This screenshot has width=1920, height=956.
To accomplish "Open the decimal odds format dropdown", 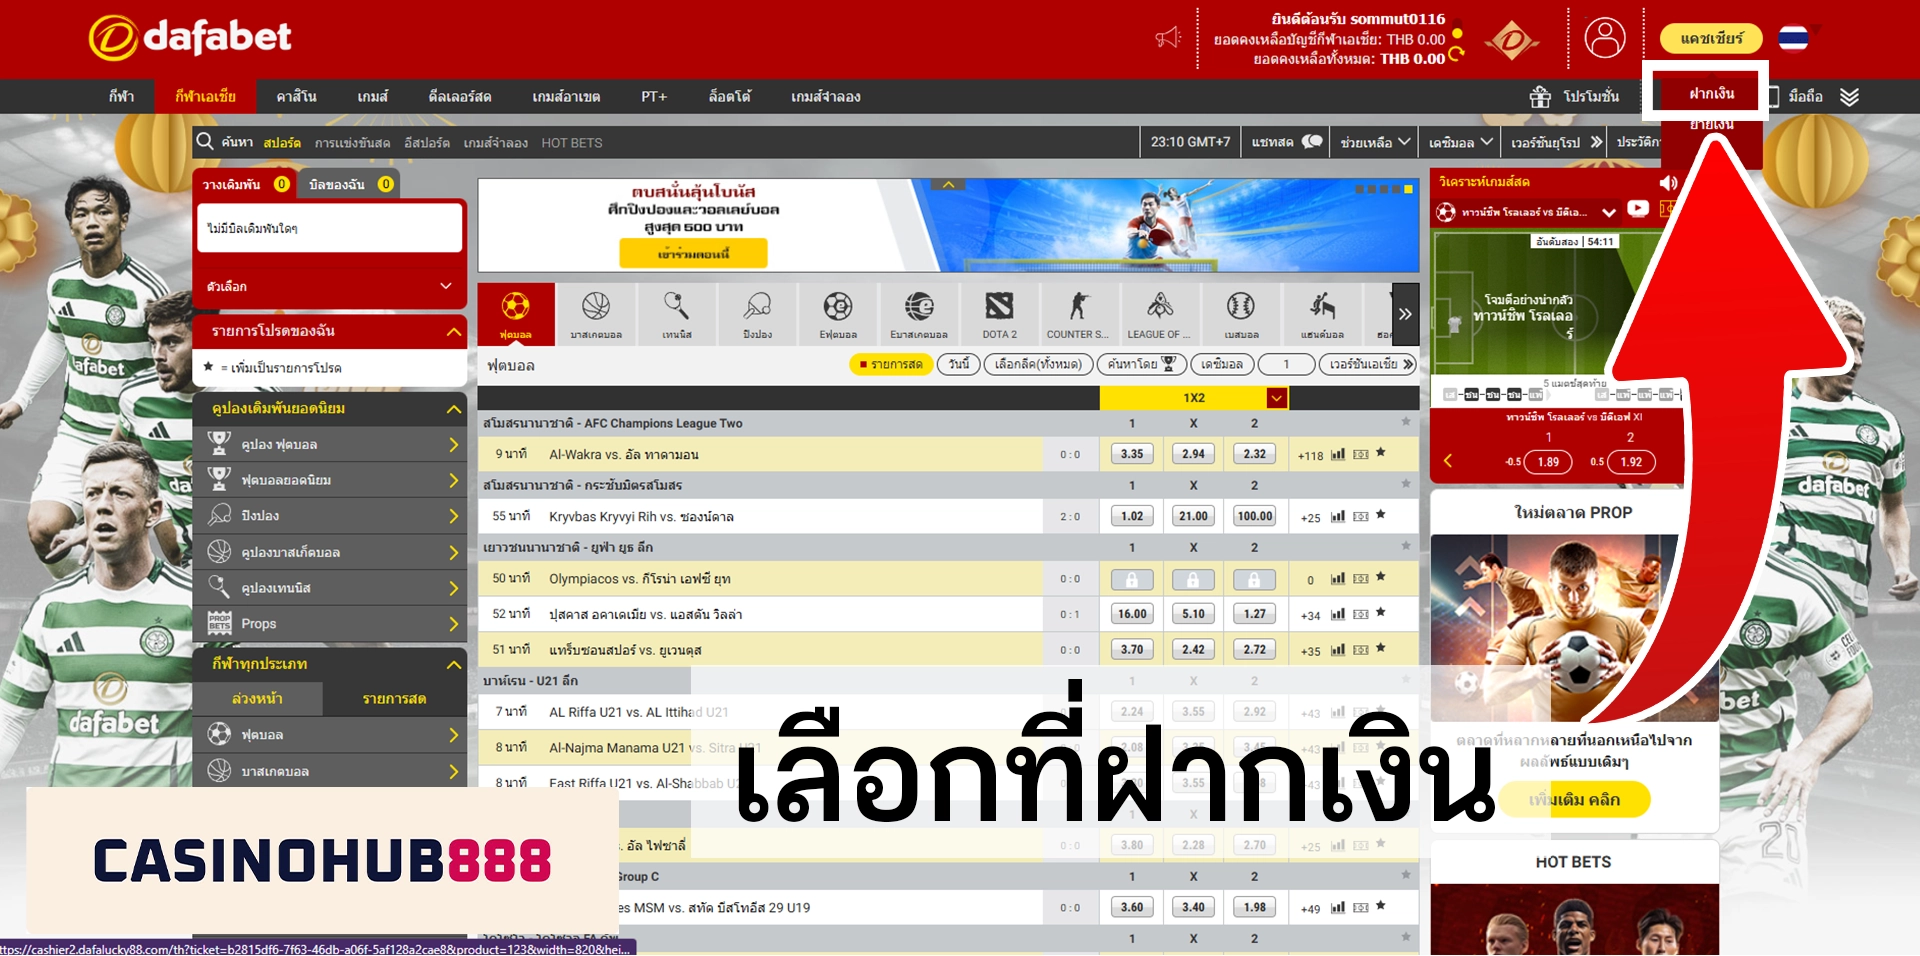I will pyautogui.click(x=1460, y=142).
